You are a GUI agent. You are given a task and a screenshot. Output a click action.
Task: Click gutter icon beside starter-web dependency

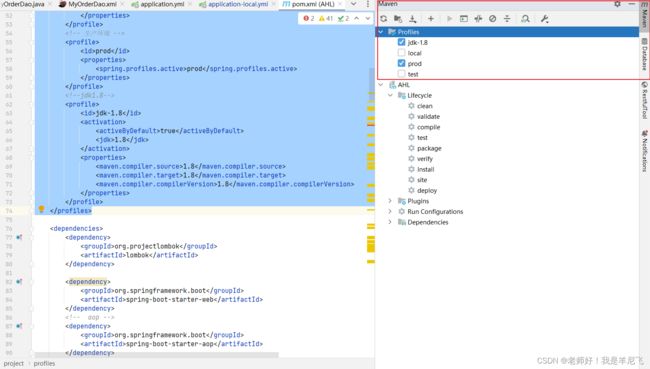pos(19,282)
